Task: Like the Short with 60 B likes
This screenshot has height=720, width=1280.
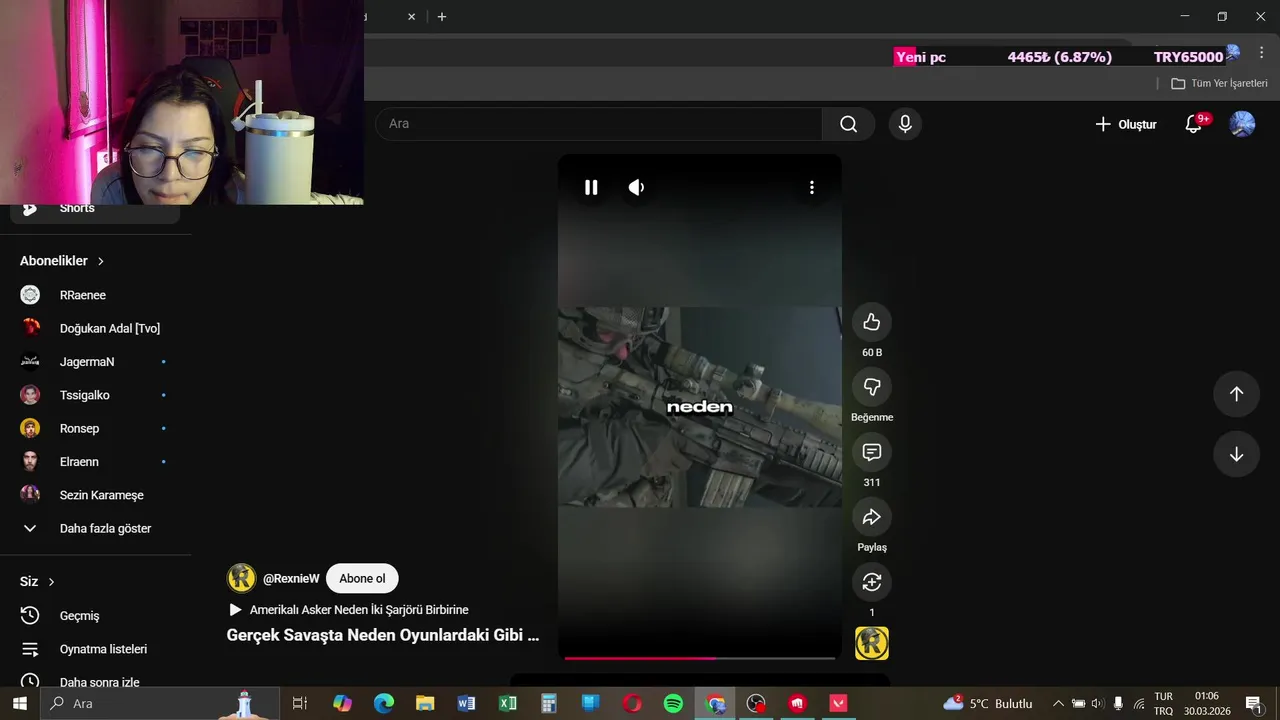Action: (x=872, y=322)
